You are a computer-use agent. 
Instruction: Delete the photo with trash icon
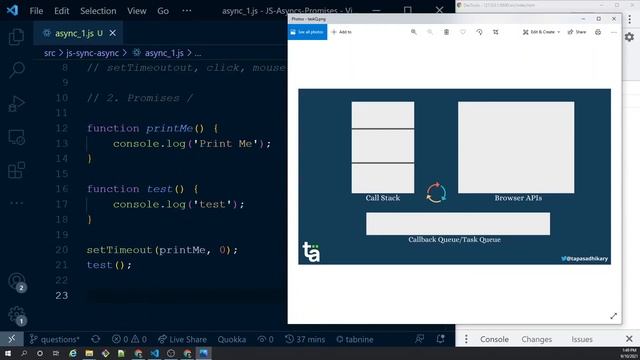click(x=446, y=32)
